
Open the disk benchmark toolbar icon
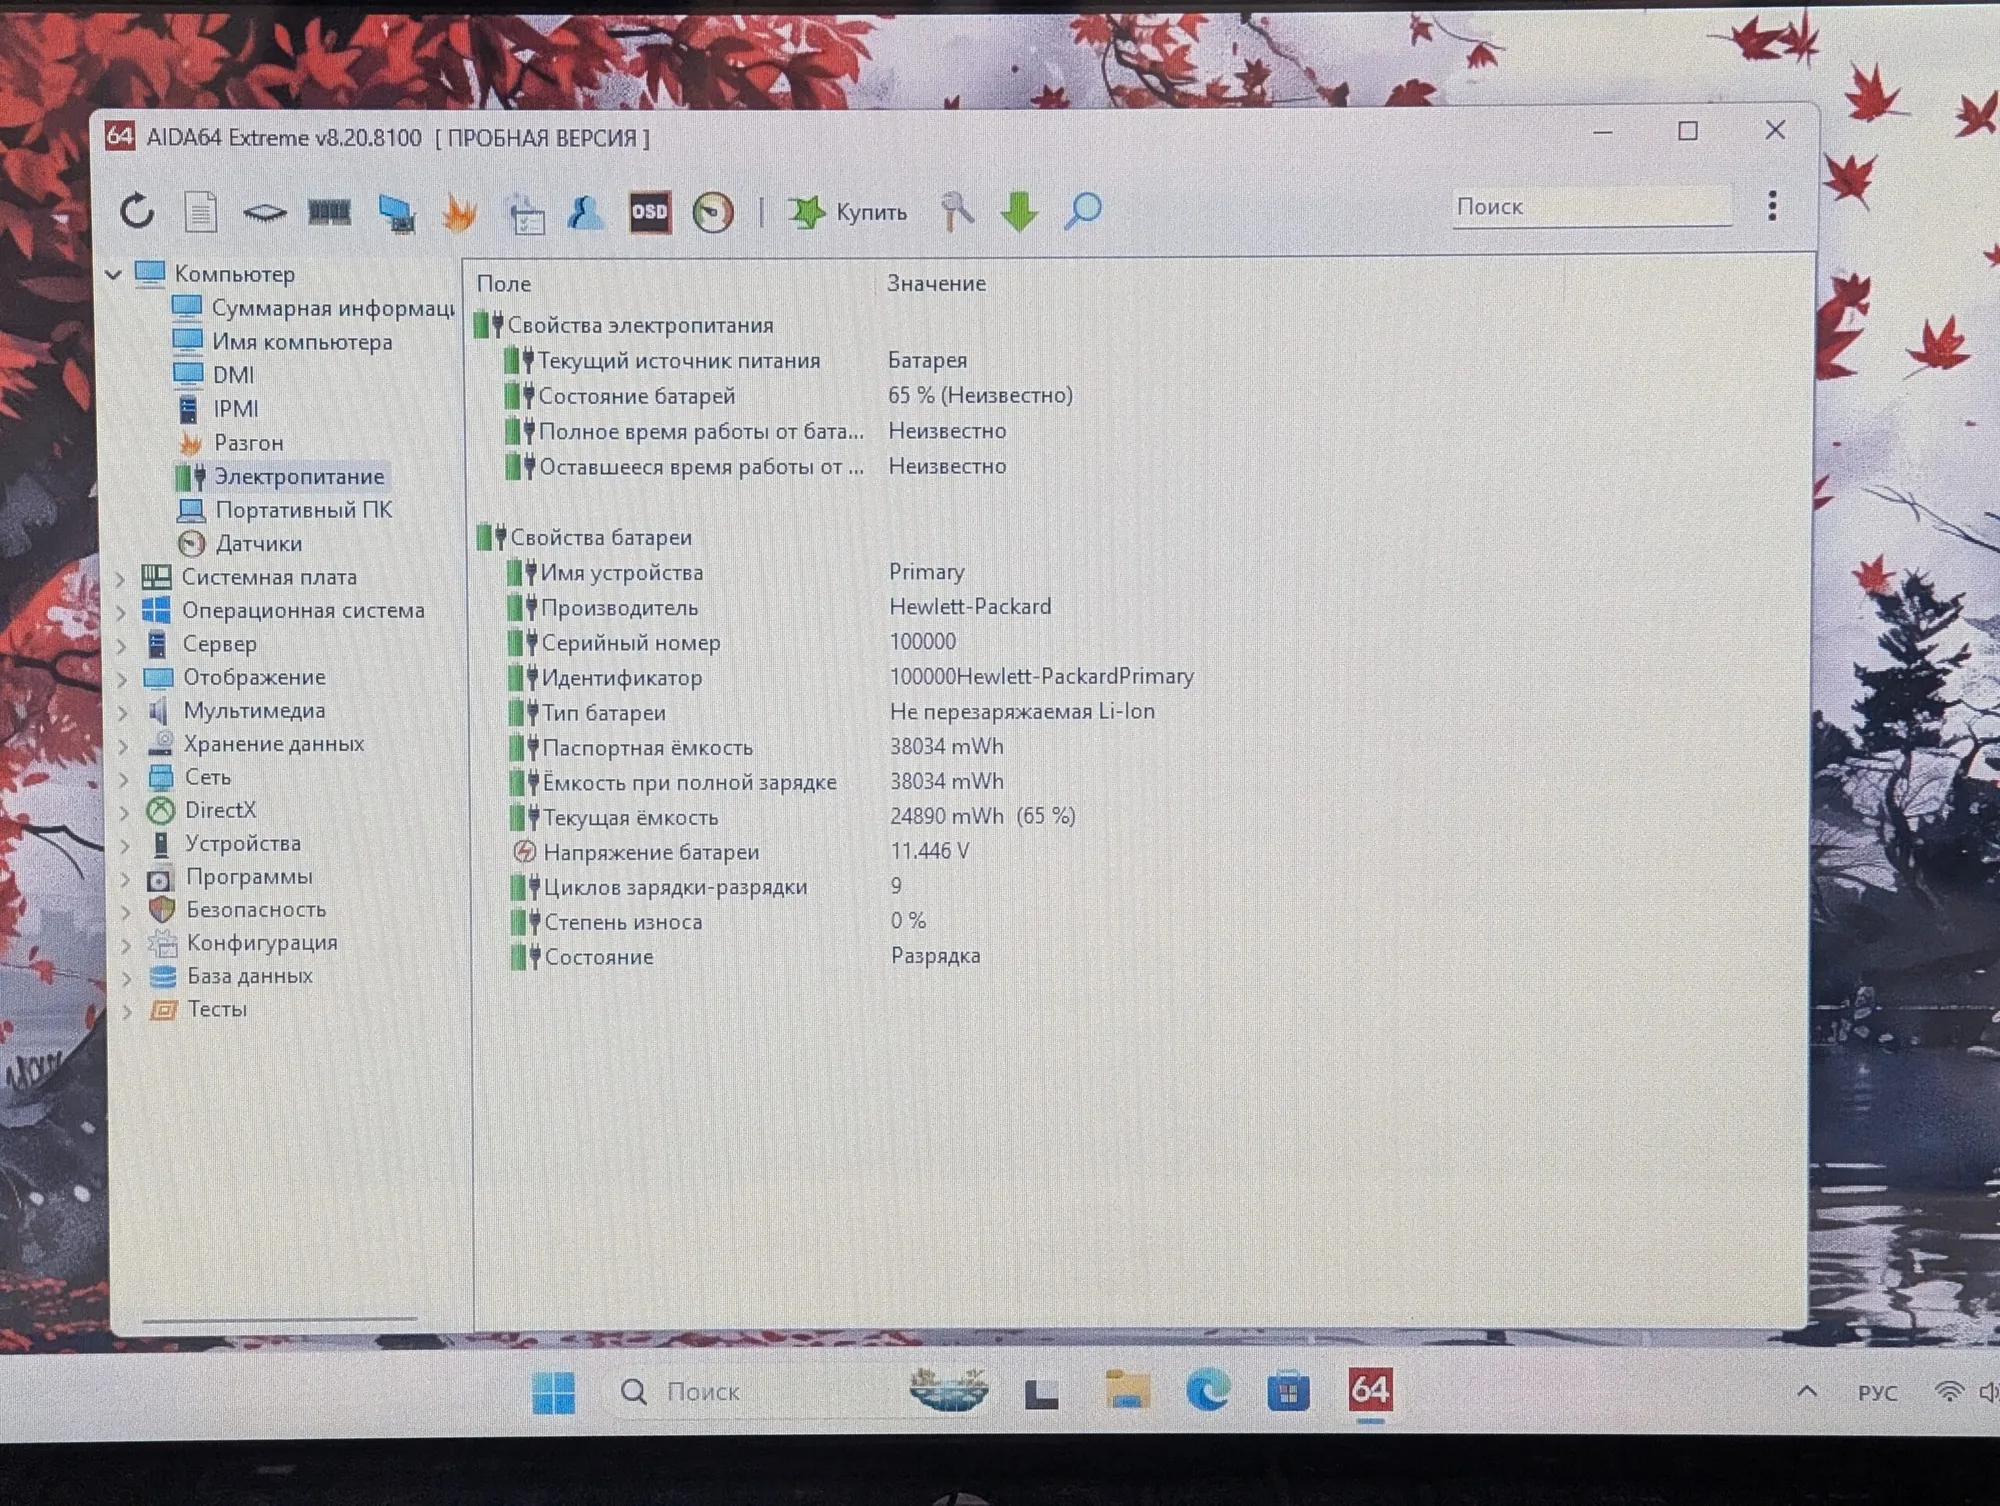pos(265,212)
